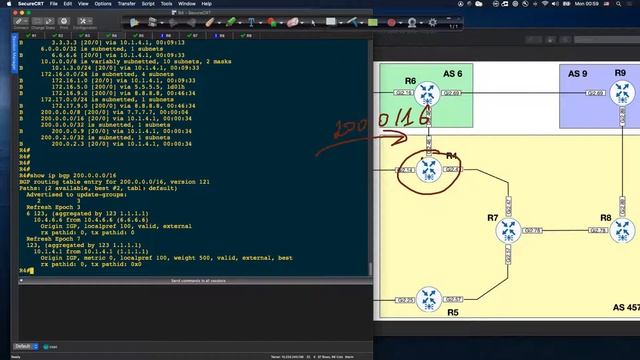Image resolution: width=640 pixels, height=360 pixels.
Task: Select the pencil drawing tool
Action: point(210,22)
